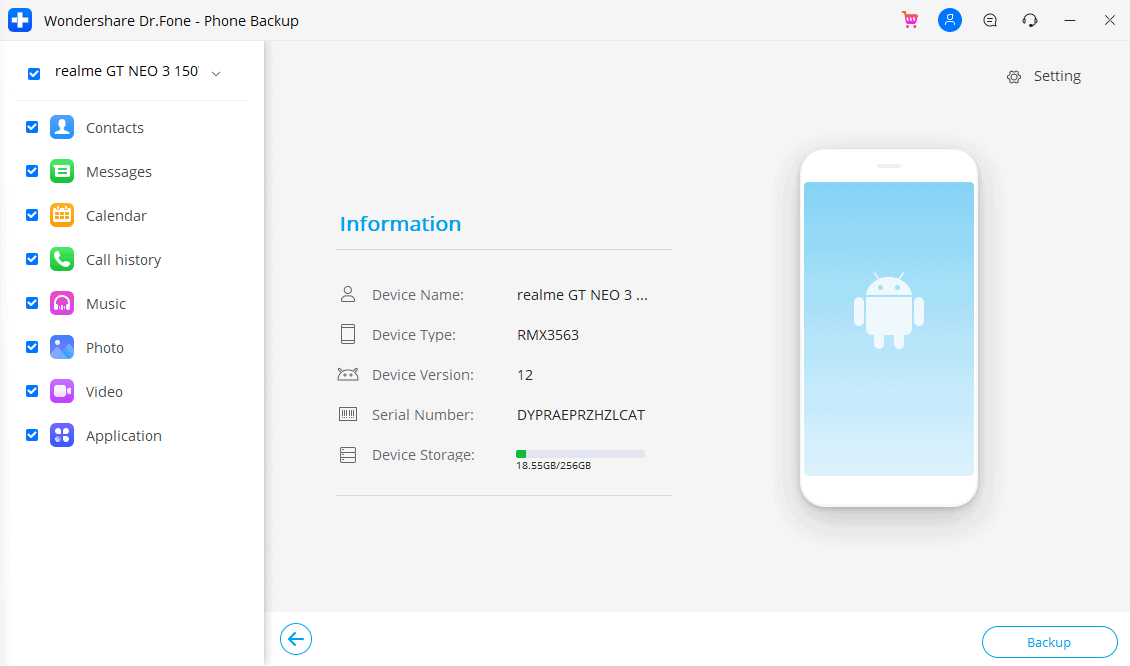1130x666 pixels.
Task: Click the Call history phone icon
Action: (x=62, y=259)
